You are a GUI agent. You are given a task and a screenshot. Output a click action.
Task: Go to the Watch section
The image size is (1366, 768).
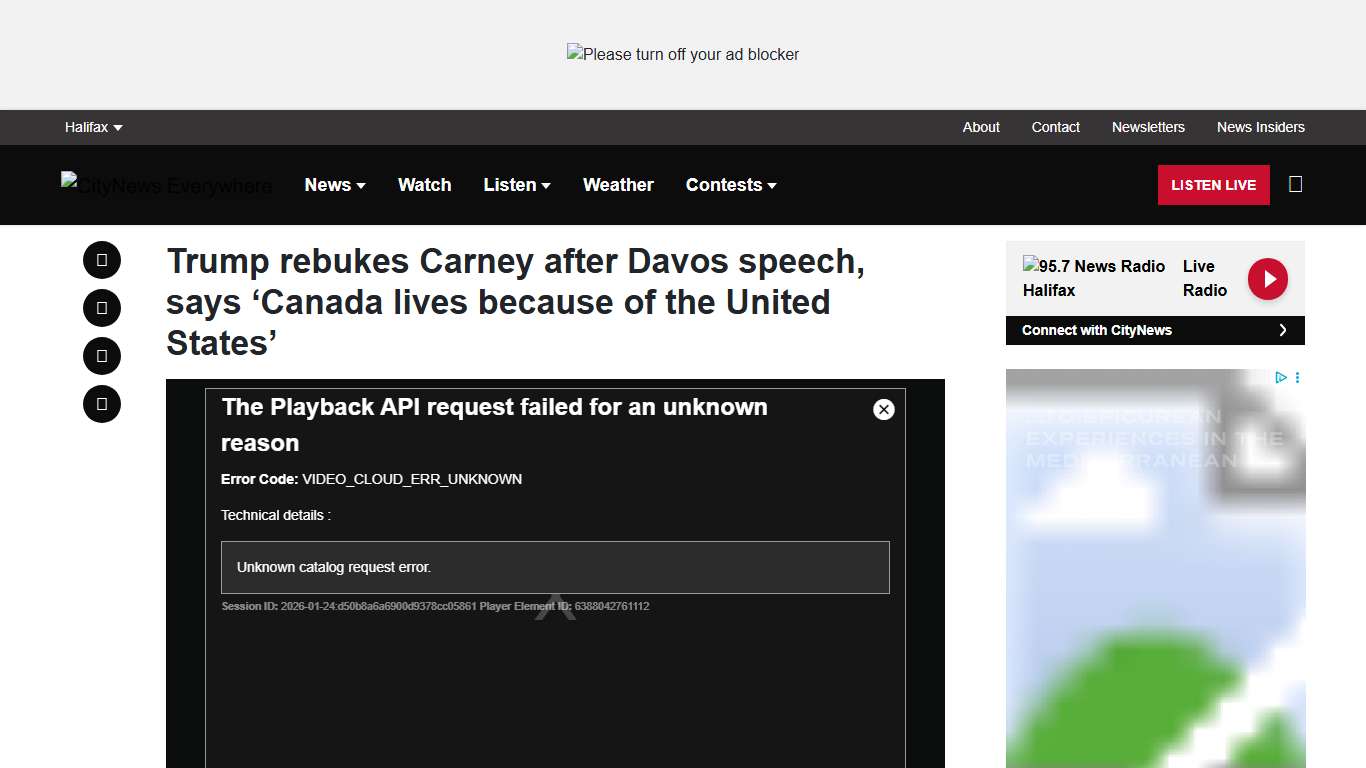(424, 185)
